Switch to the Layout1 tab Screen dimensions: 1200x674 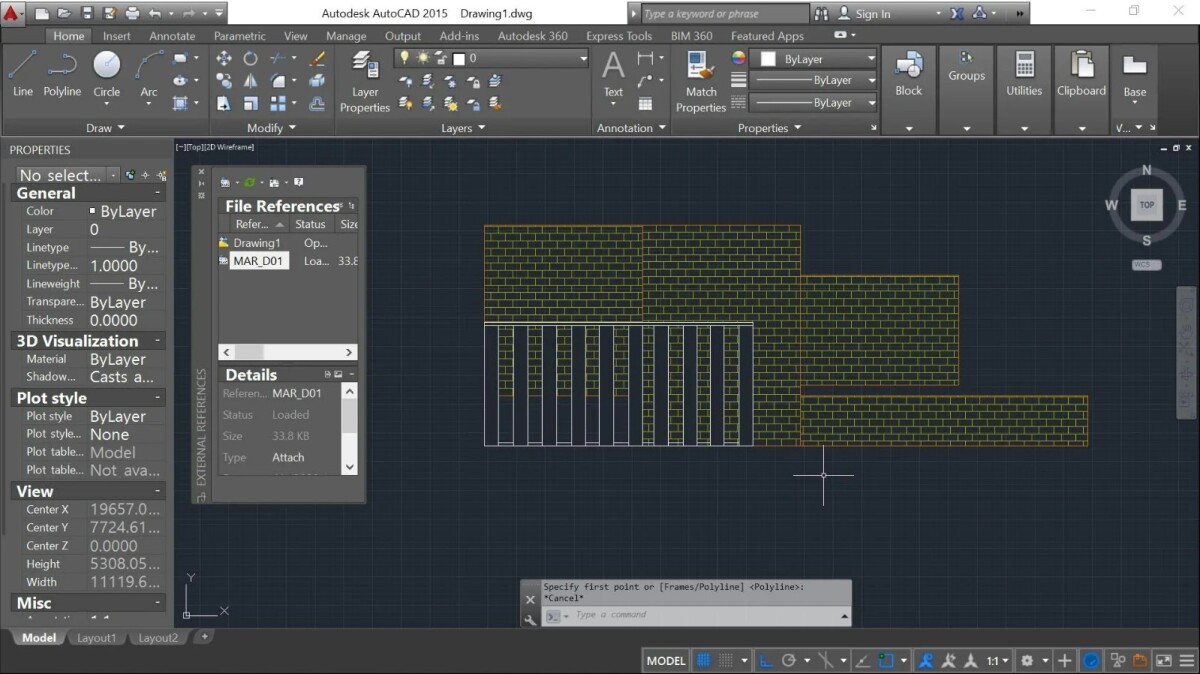tap(96, 637)
